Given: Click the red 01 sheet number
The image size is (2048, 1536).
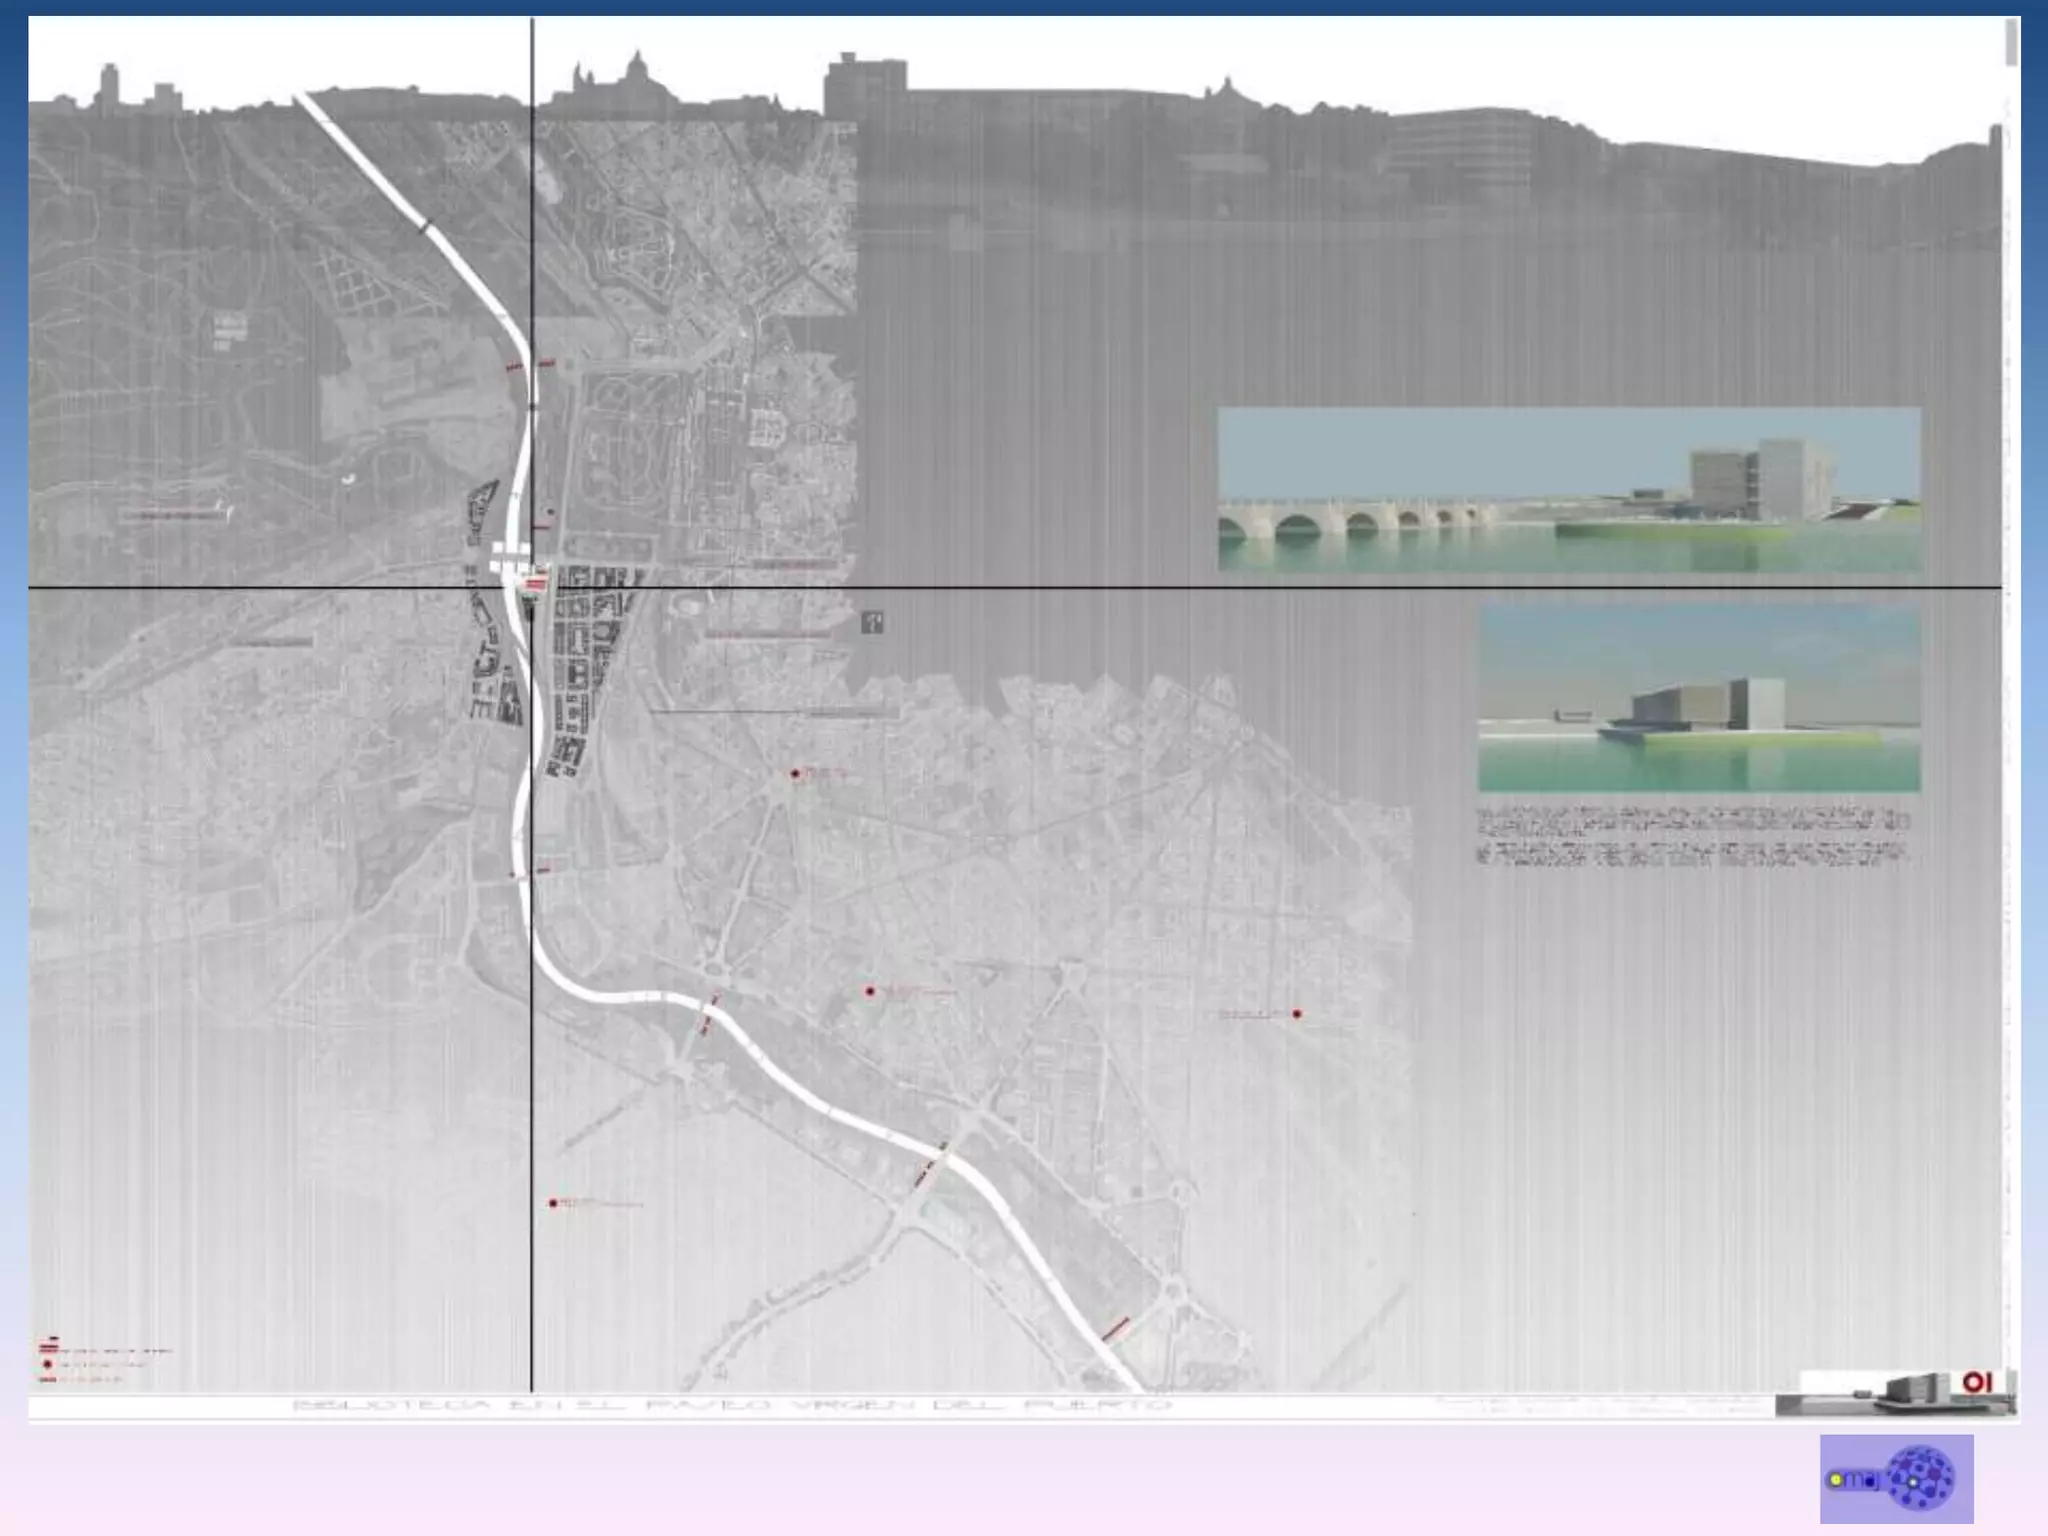Looking at the screenshot, I should (1977, 1382).
